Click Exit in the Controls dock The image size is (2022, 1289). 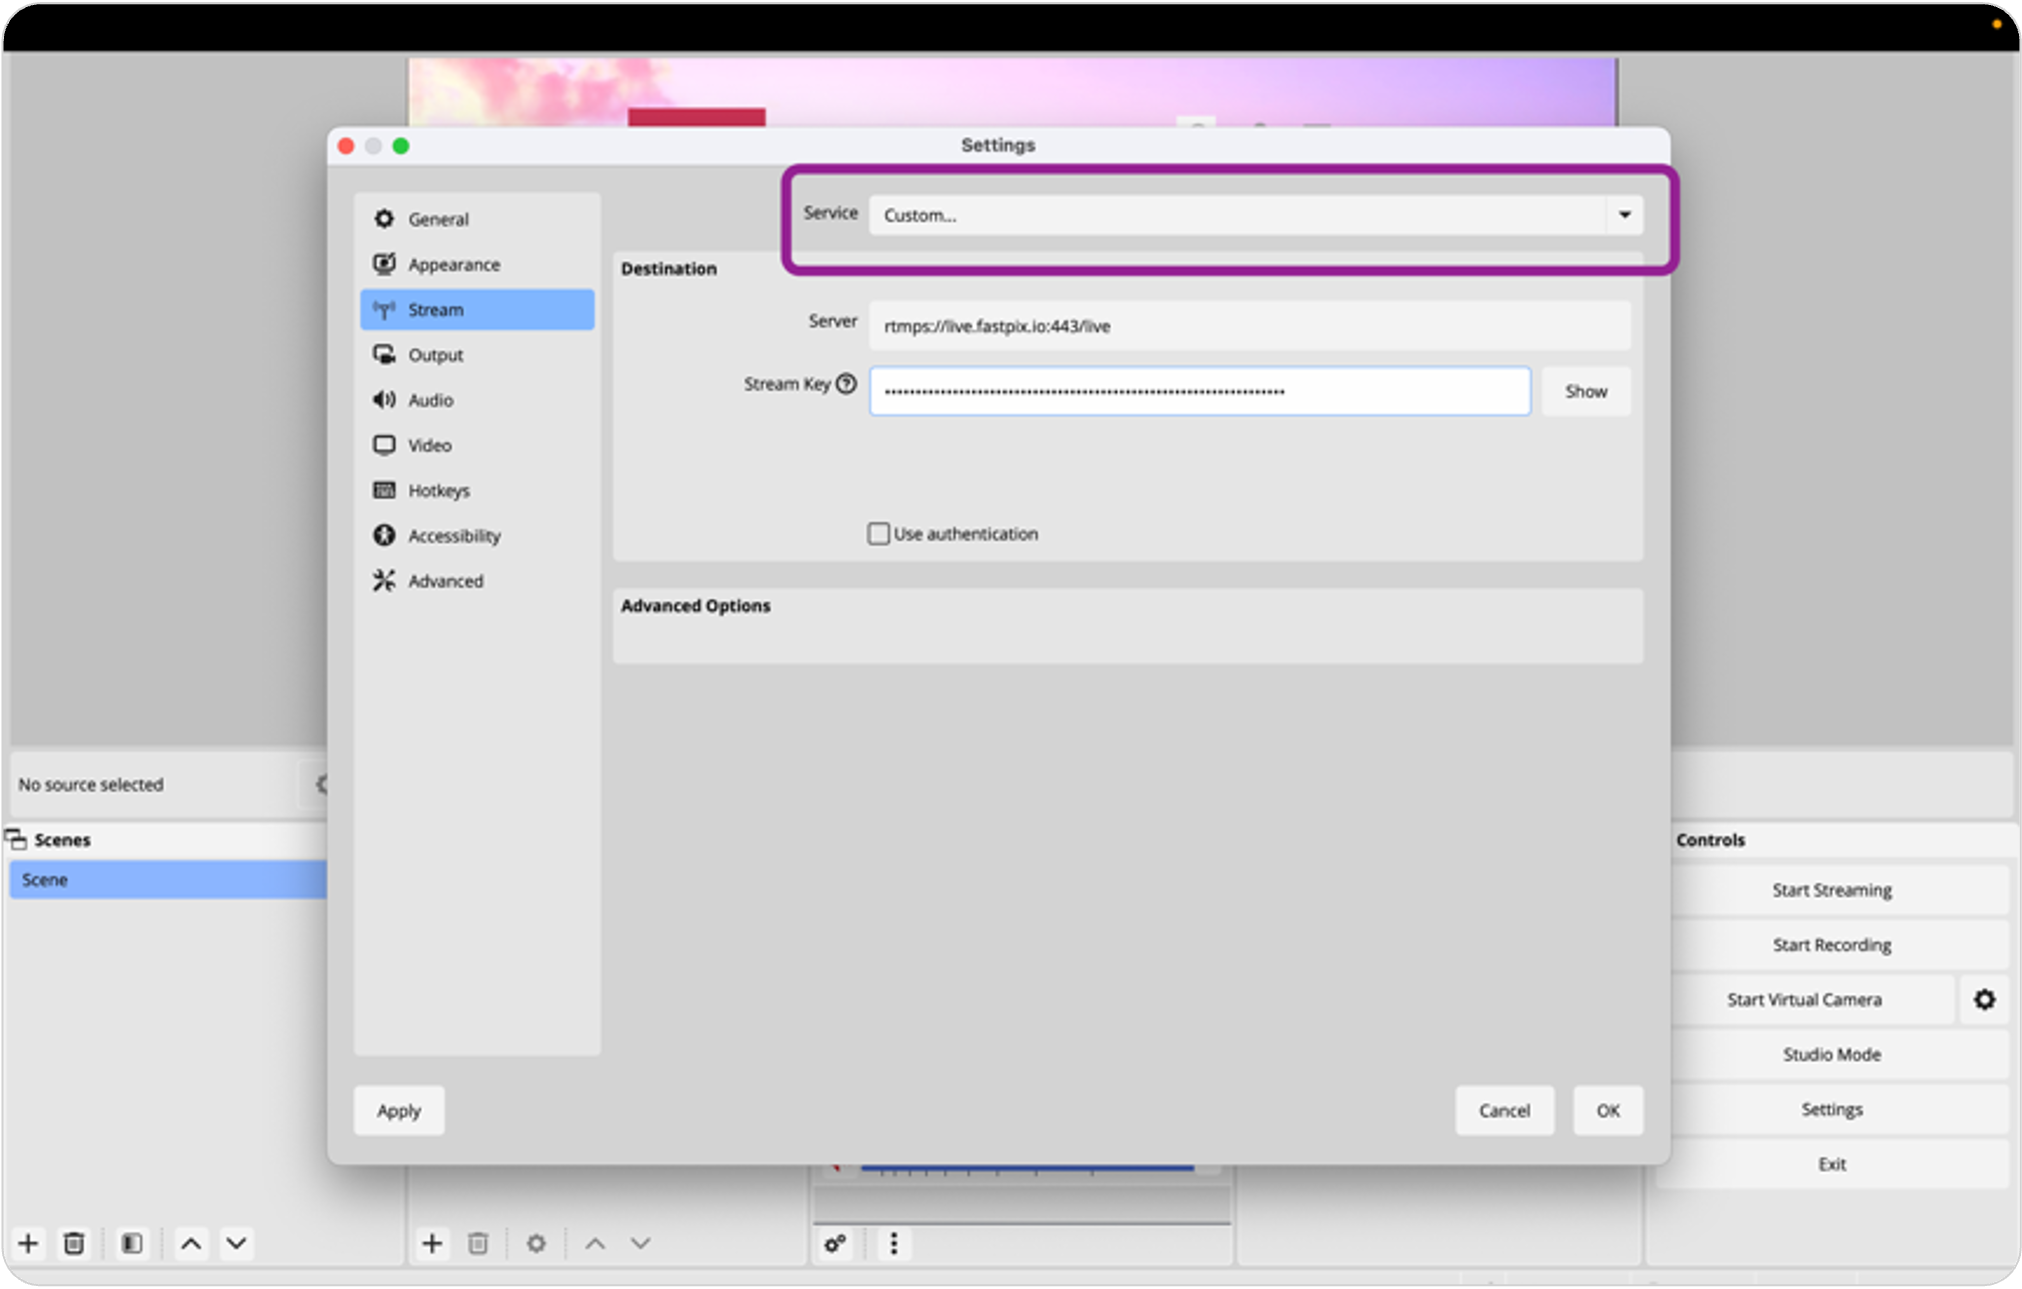pos(1832,1164)
